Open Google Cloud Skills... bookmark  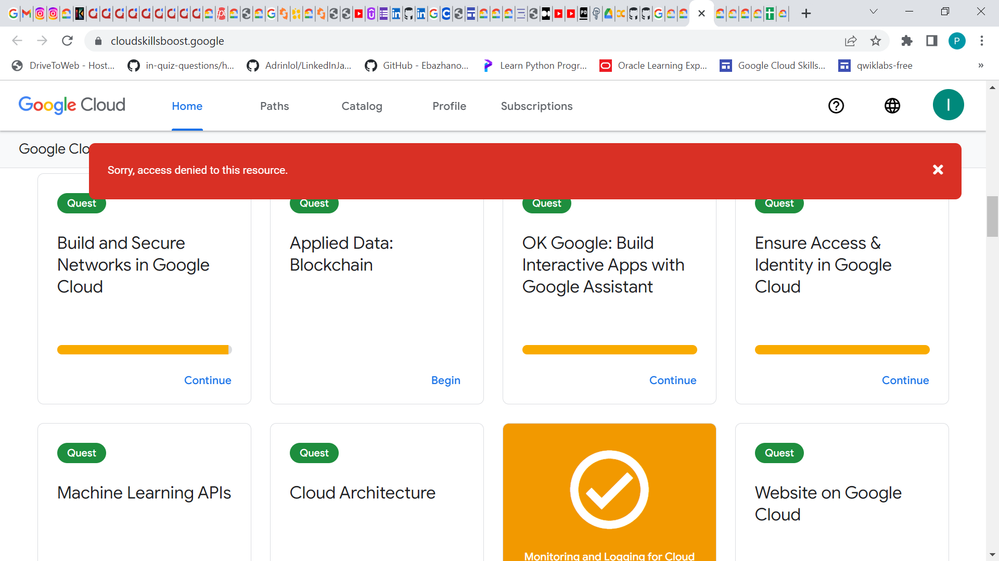(772, 65)
